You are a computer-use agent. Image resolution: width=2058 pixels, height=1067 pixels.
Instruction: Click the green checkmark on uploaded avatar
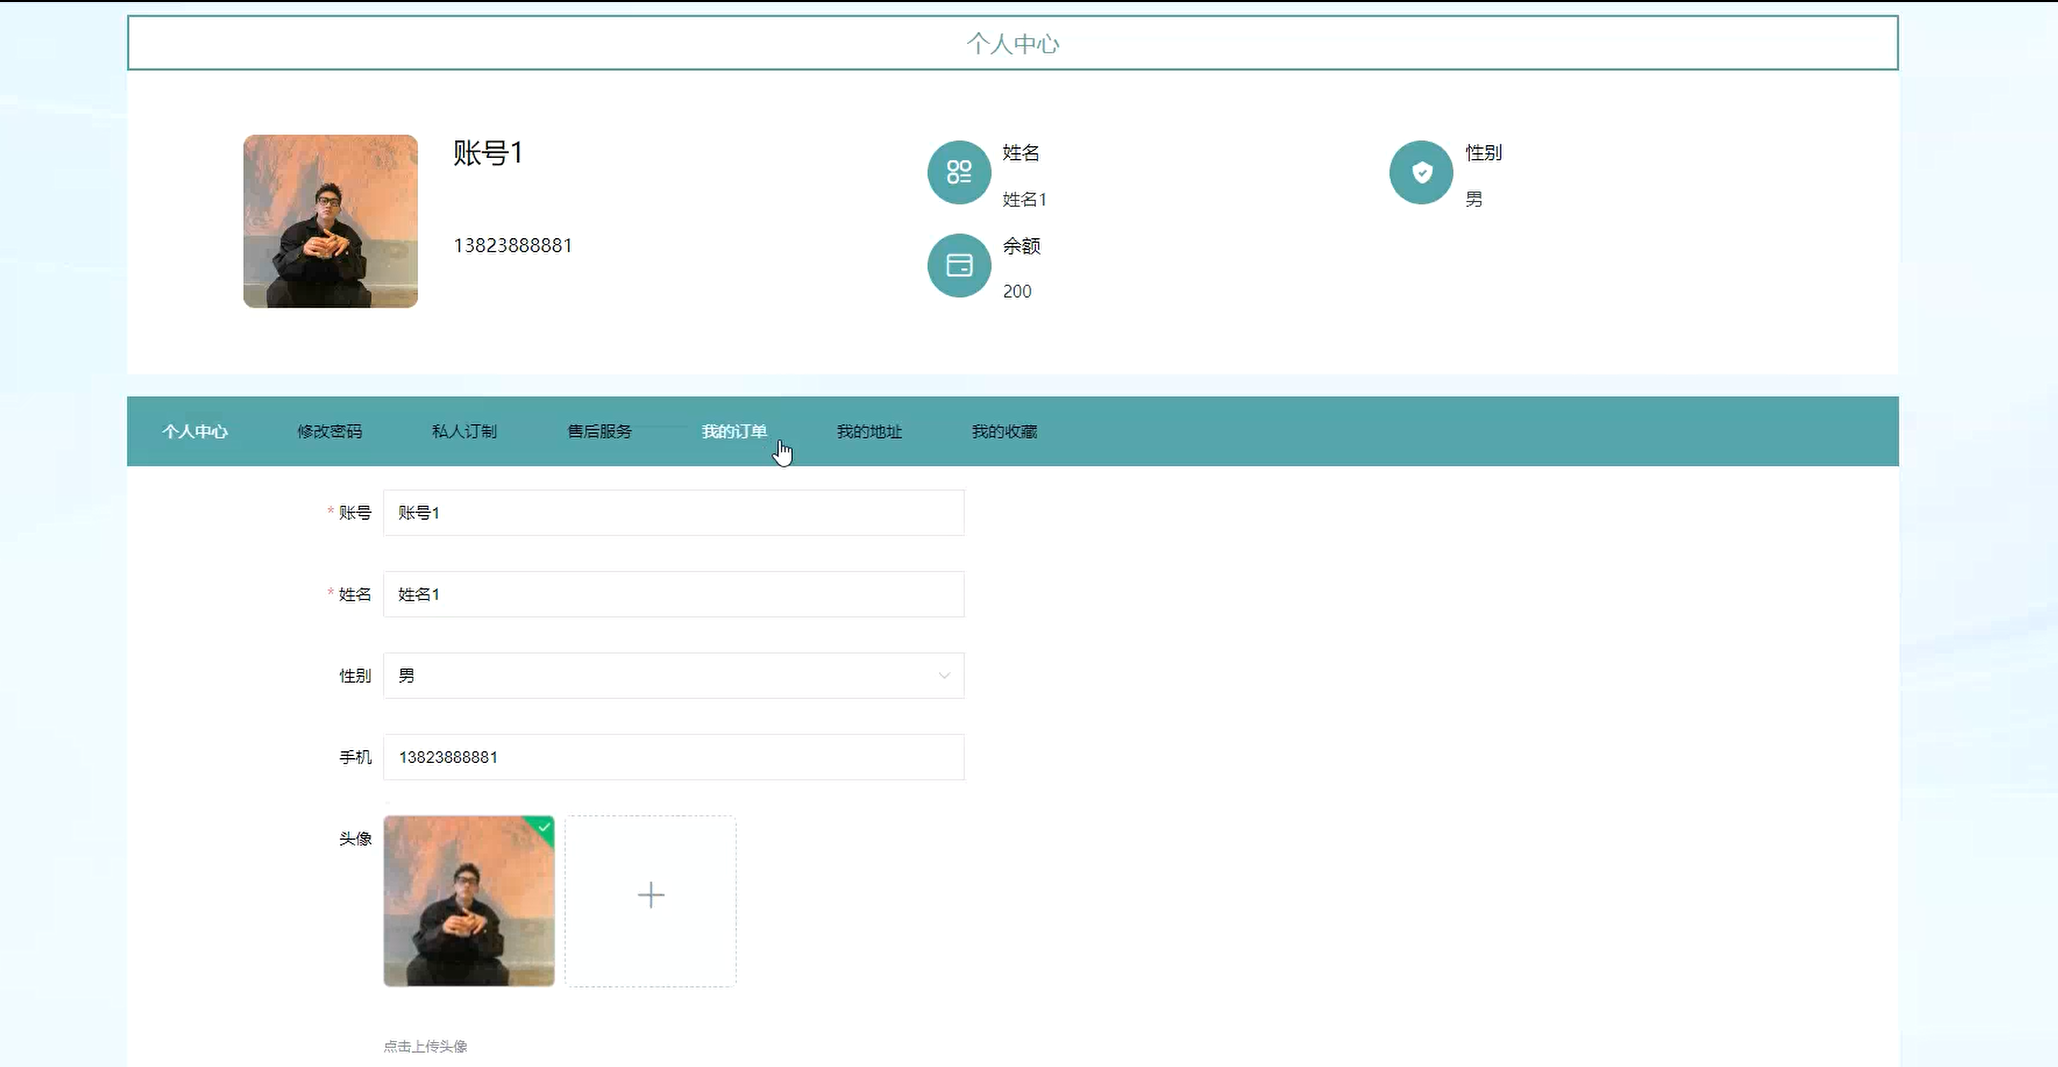[x=544, y=827]
